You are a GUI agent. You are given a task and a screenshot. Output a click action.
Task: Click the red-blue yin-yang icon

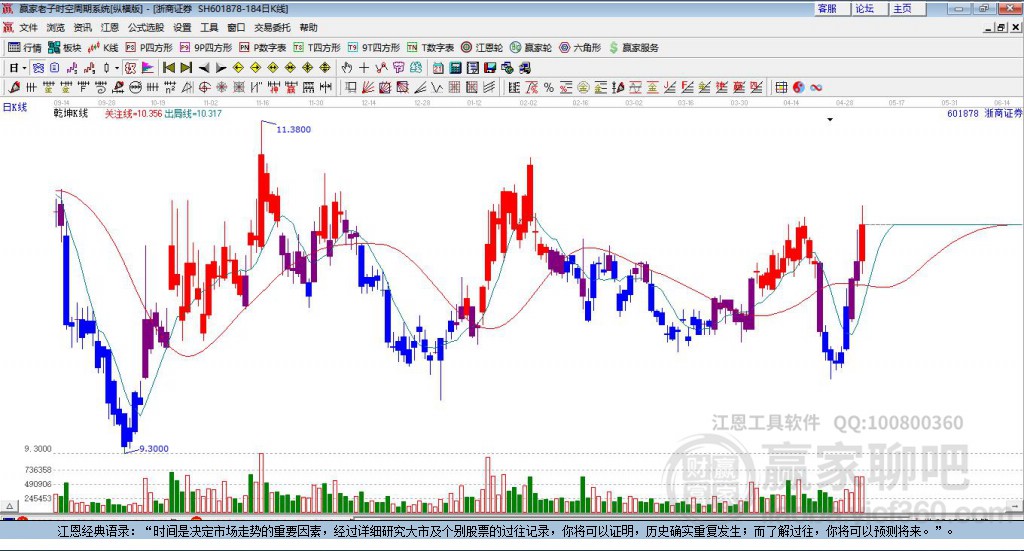tap(798, 87)
